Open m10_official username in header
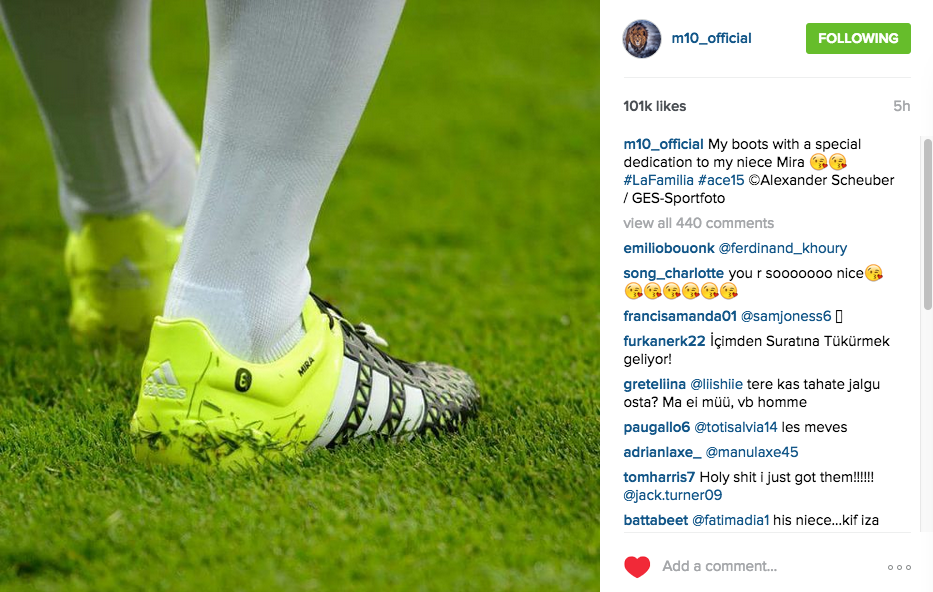933x592 pixels. pyautogui.click(x=711, y=39)
